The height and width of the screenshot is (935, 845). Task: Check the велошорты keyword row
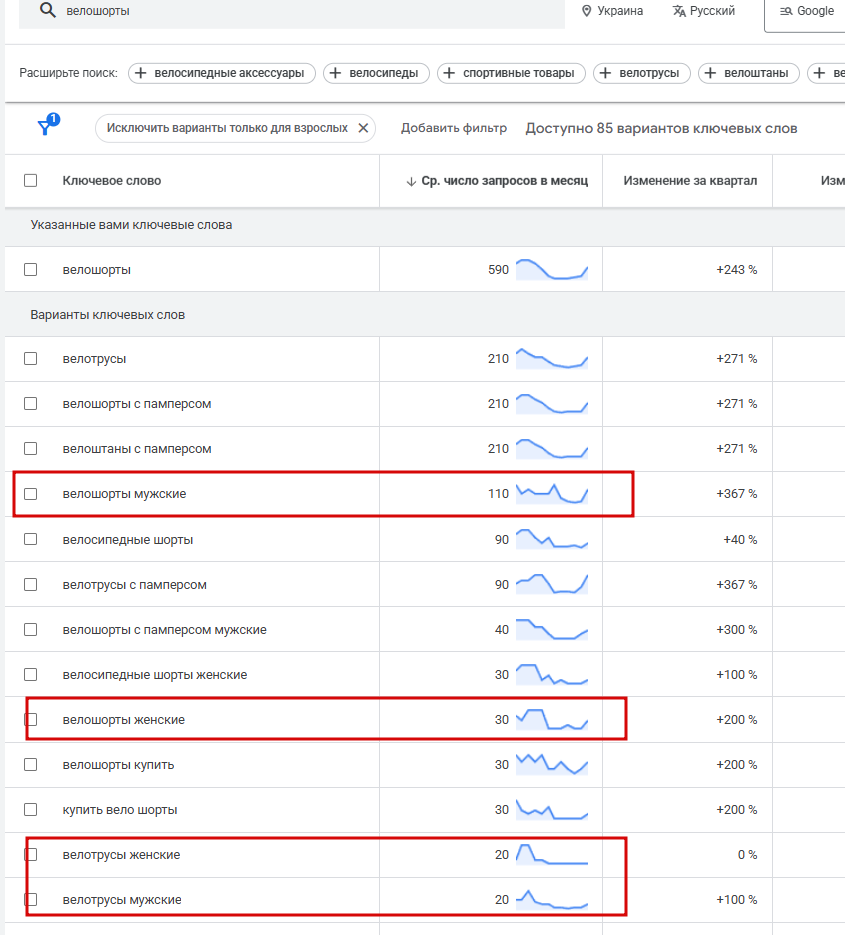click(x=31, y=270)
